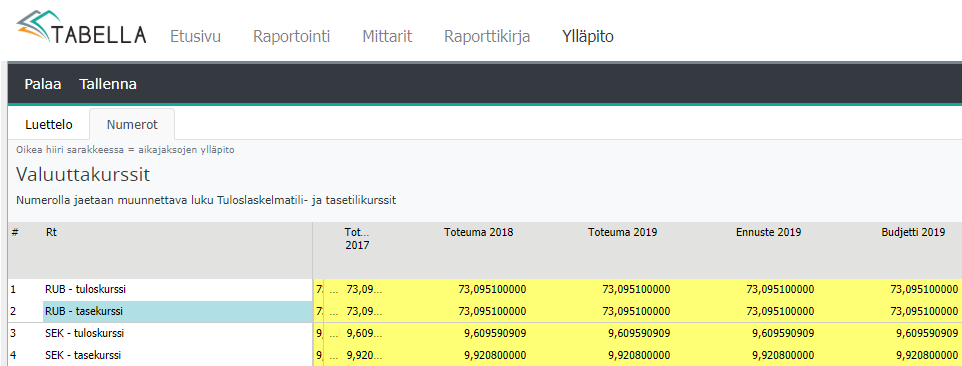Screen dimensions: 962x366
Task: Click the Budjetti 2019 column header
Action: point(912,232)
